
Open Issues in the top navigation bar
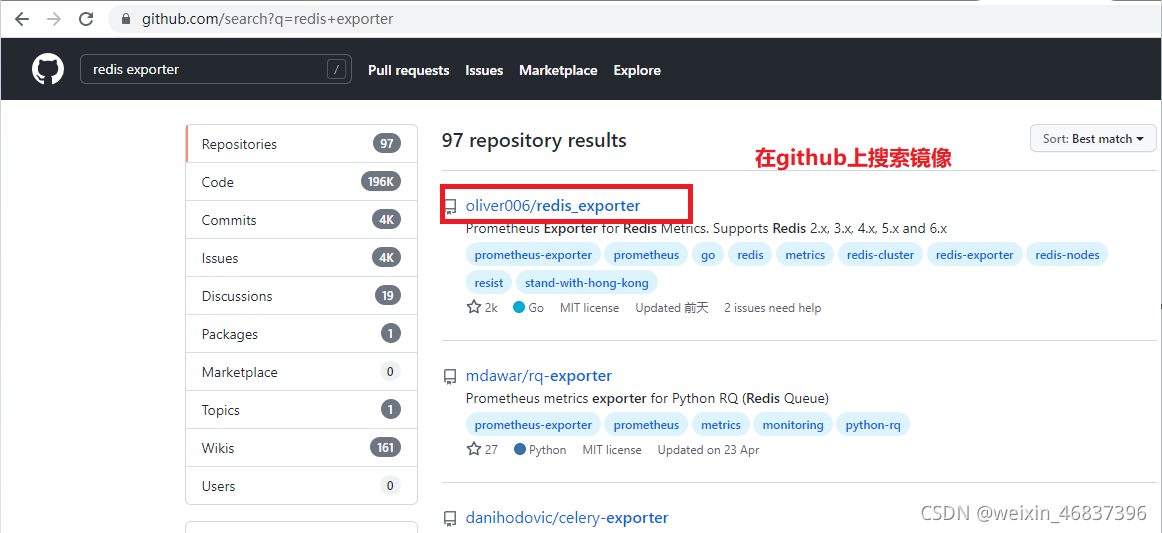click(x=484, y=70)
